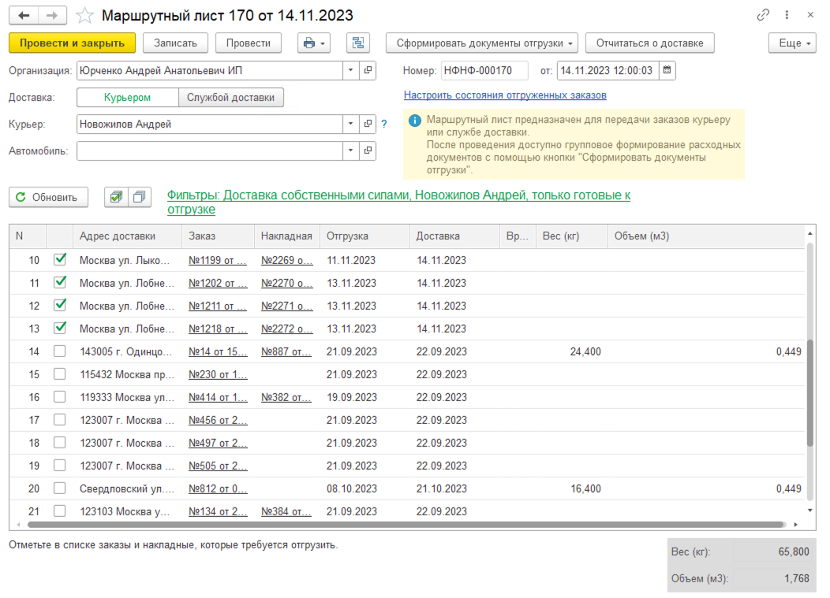Image resolution: width=830 pixels, height=598 pixels.
Task: Click the empty Автомобиль input field
Action: pyautogui.click(x=210, y=151)
